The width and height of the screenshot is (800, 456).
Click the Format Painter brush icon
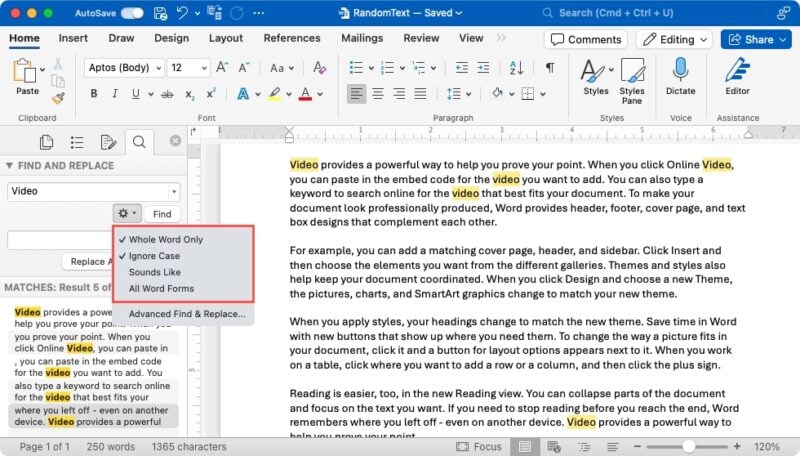click(x=58, y=97)
